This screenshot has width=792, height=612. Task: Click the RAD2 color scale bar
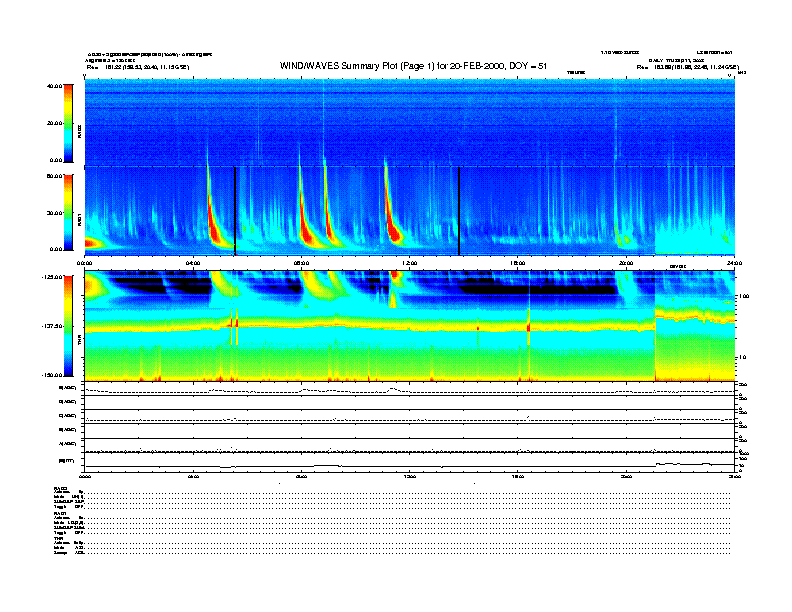coord(66,122)
